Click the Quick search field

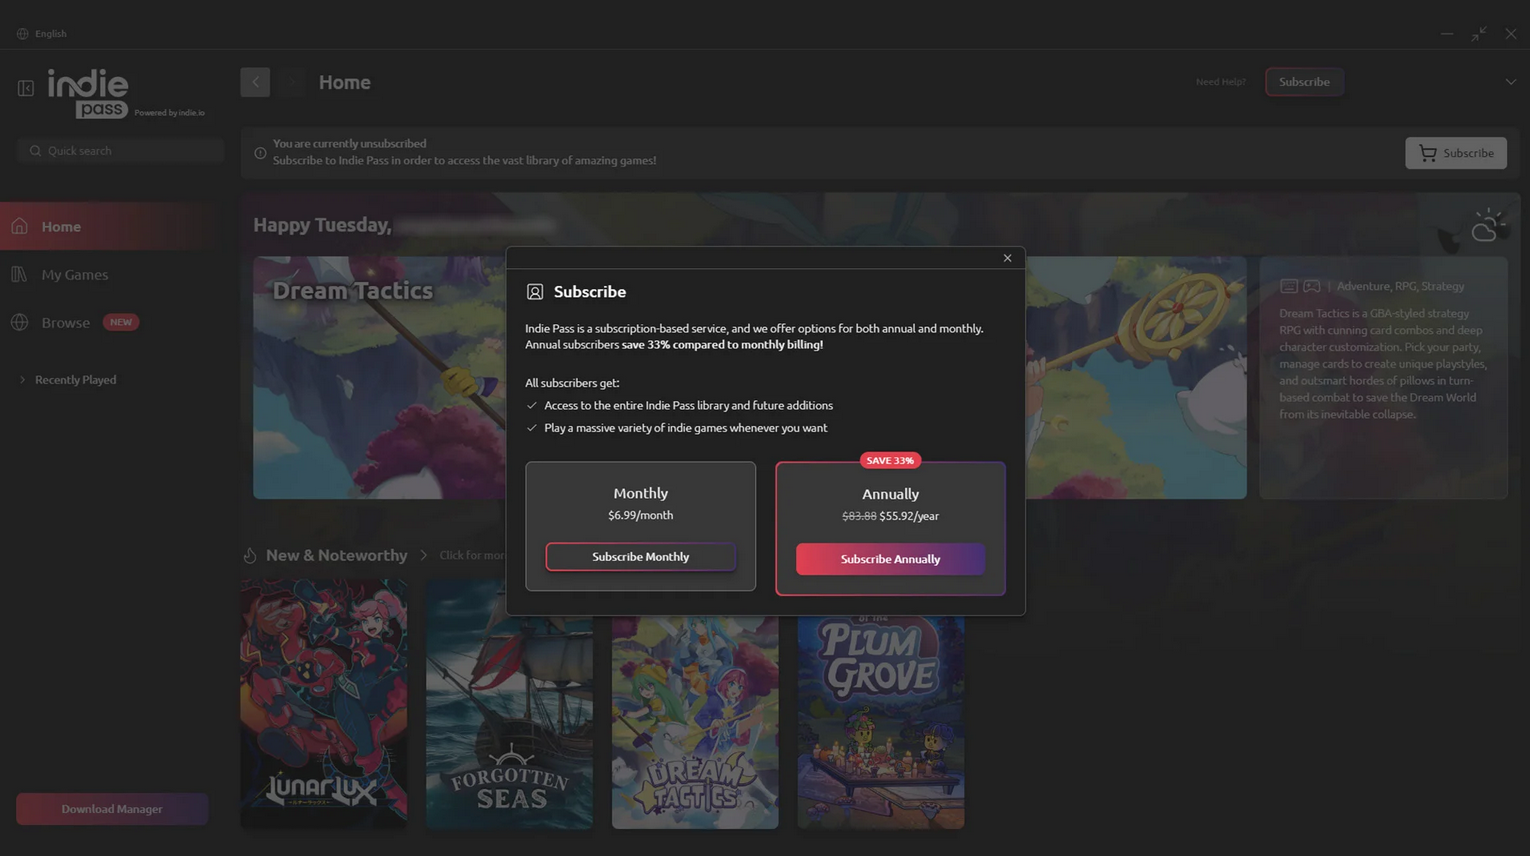click(120, 151)
